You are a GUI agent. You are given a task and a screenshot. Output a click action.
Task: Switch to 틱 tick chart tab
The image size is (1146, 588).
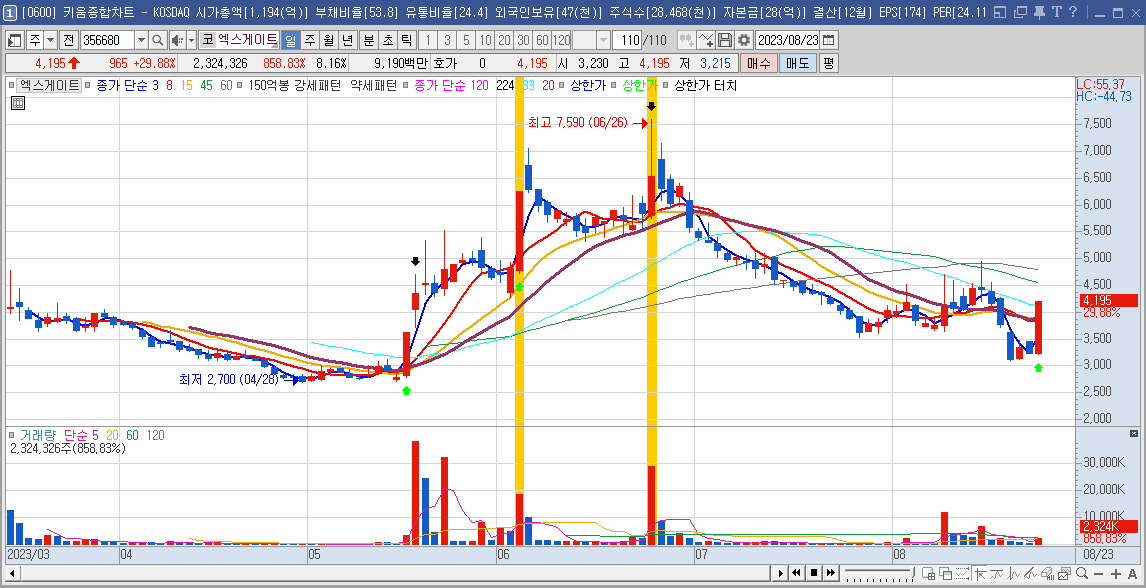pos(407,39)
